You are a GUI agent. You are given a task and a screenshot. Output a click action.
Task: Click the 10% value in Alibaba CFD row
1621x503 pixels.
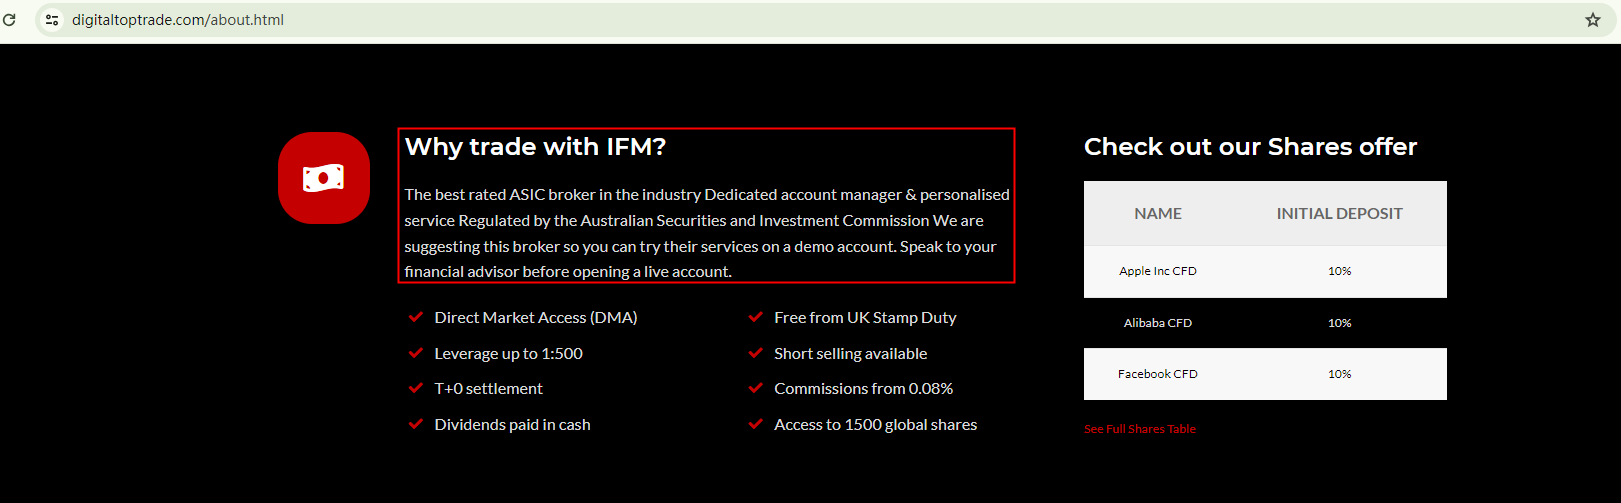(1340, 323)
